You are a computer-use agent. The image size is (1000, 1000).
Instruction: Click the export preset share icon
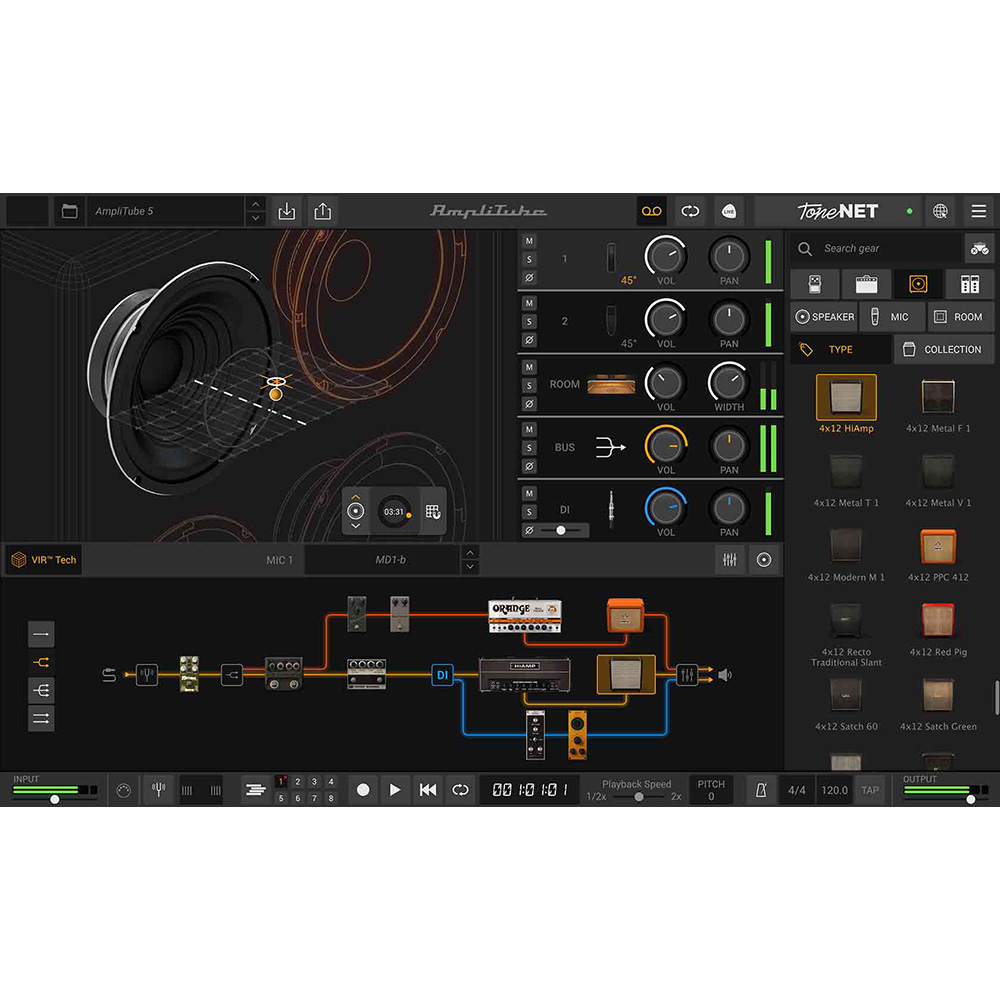click(323, 211)
